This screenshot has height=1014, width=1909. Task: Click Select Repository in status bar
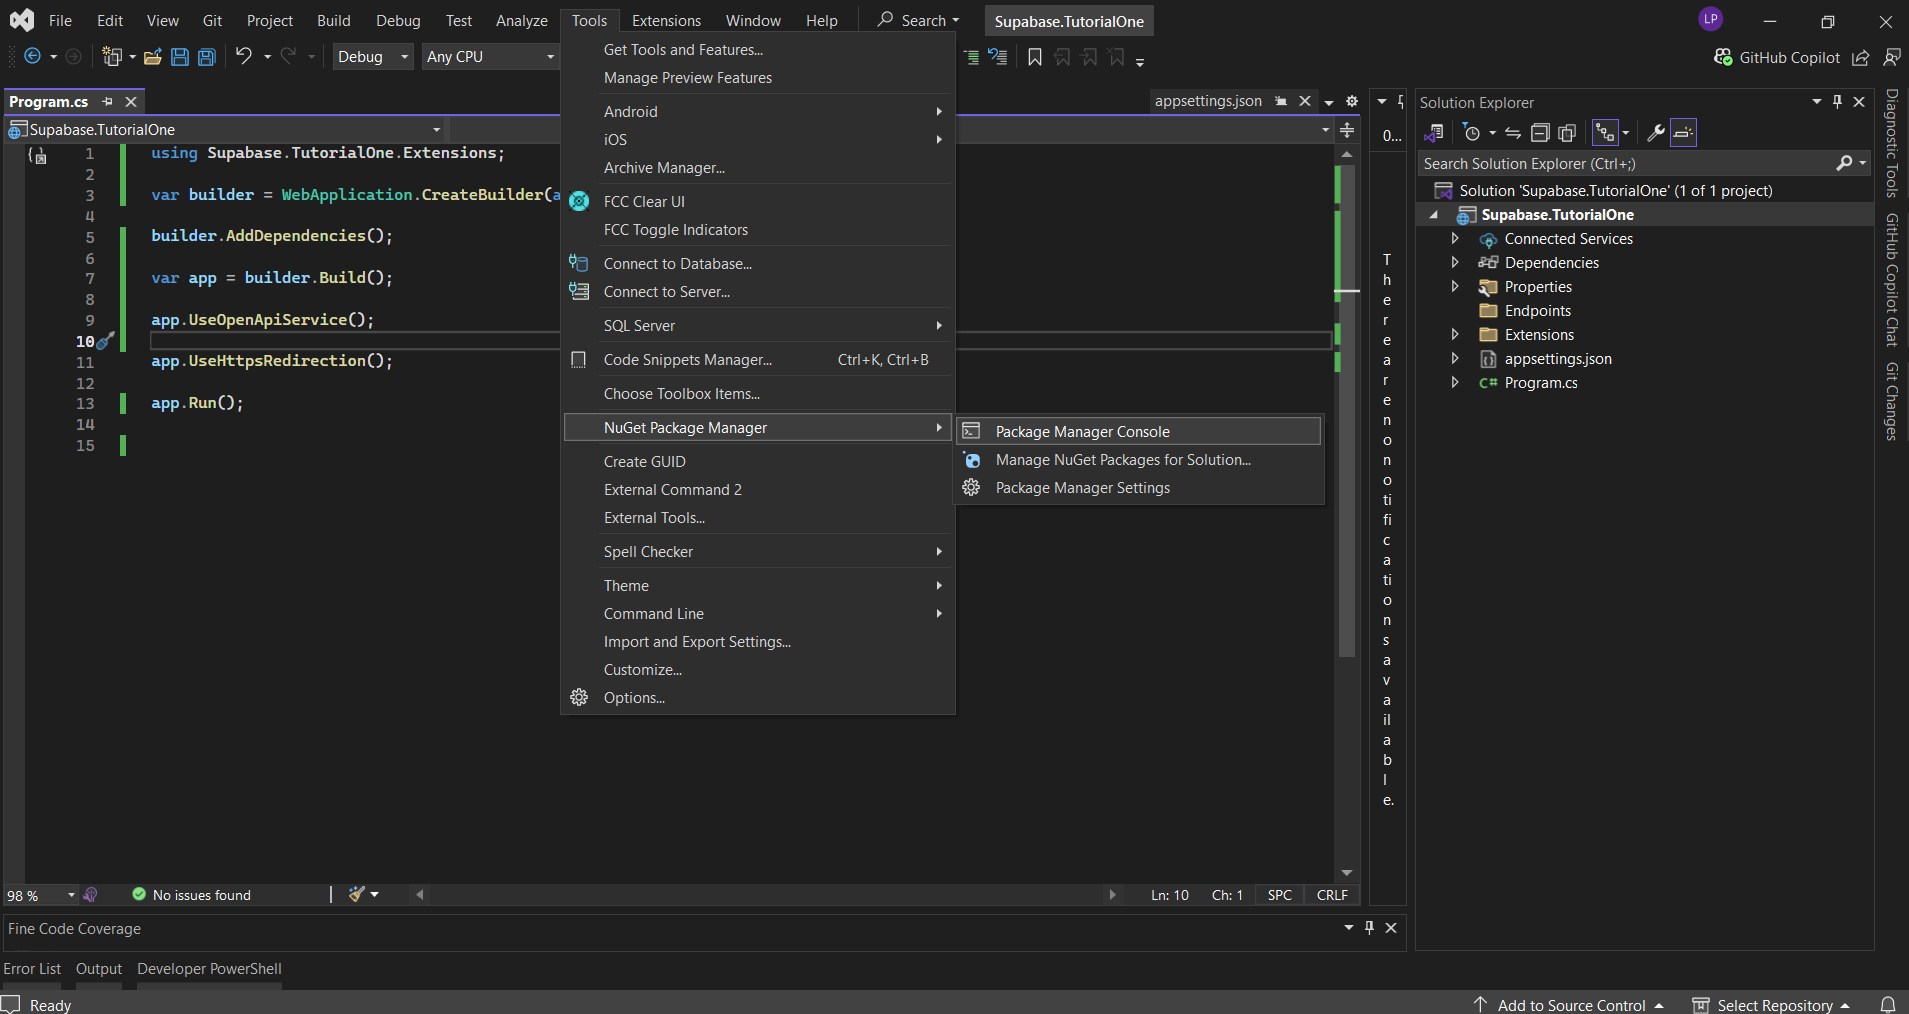click(1773, 1005)
